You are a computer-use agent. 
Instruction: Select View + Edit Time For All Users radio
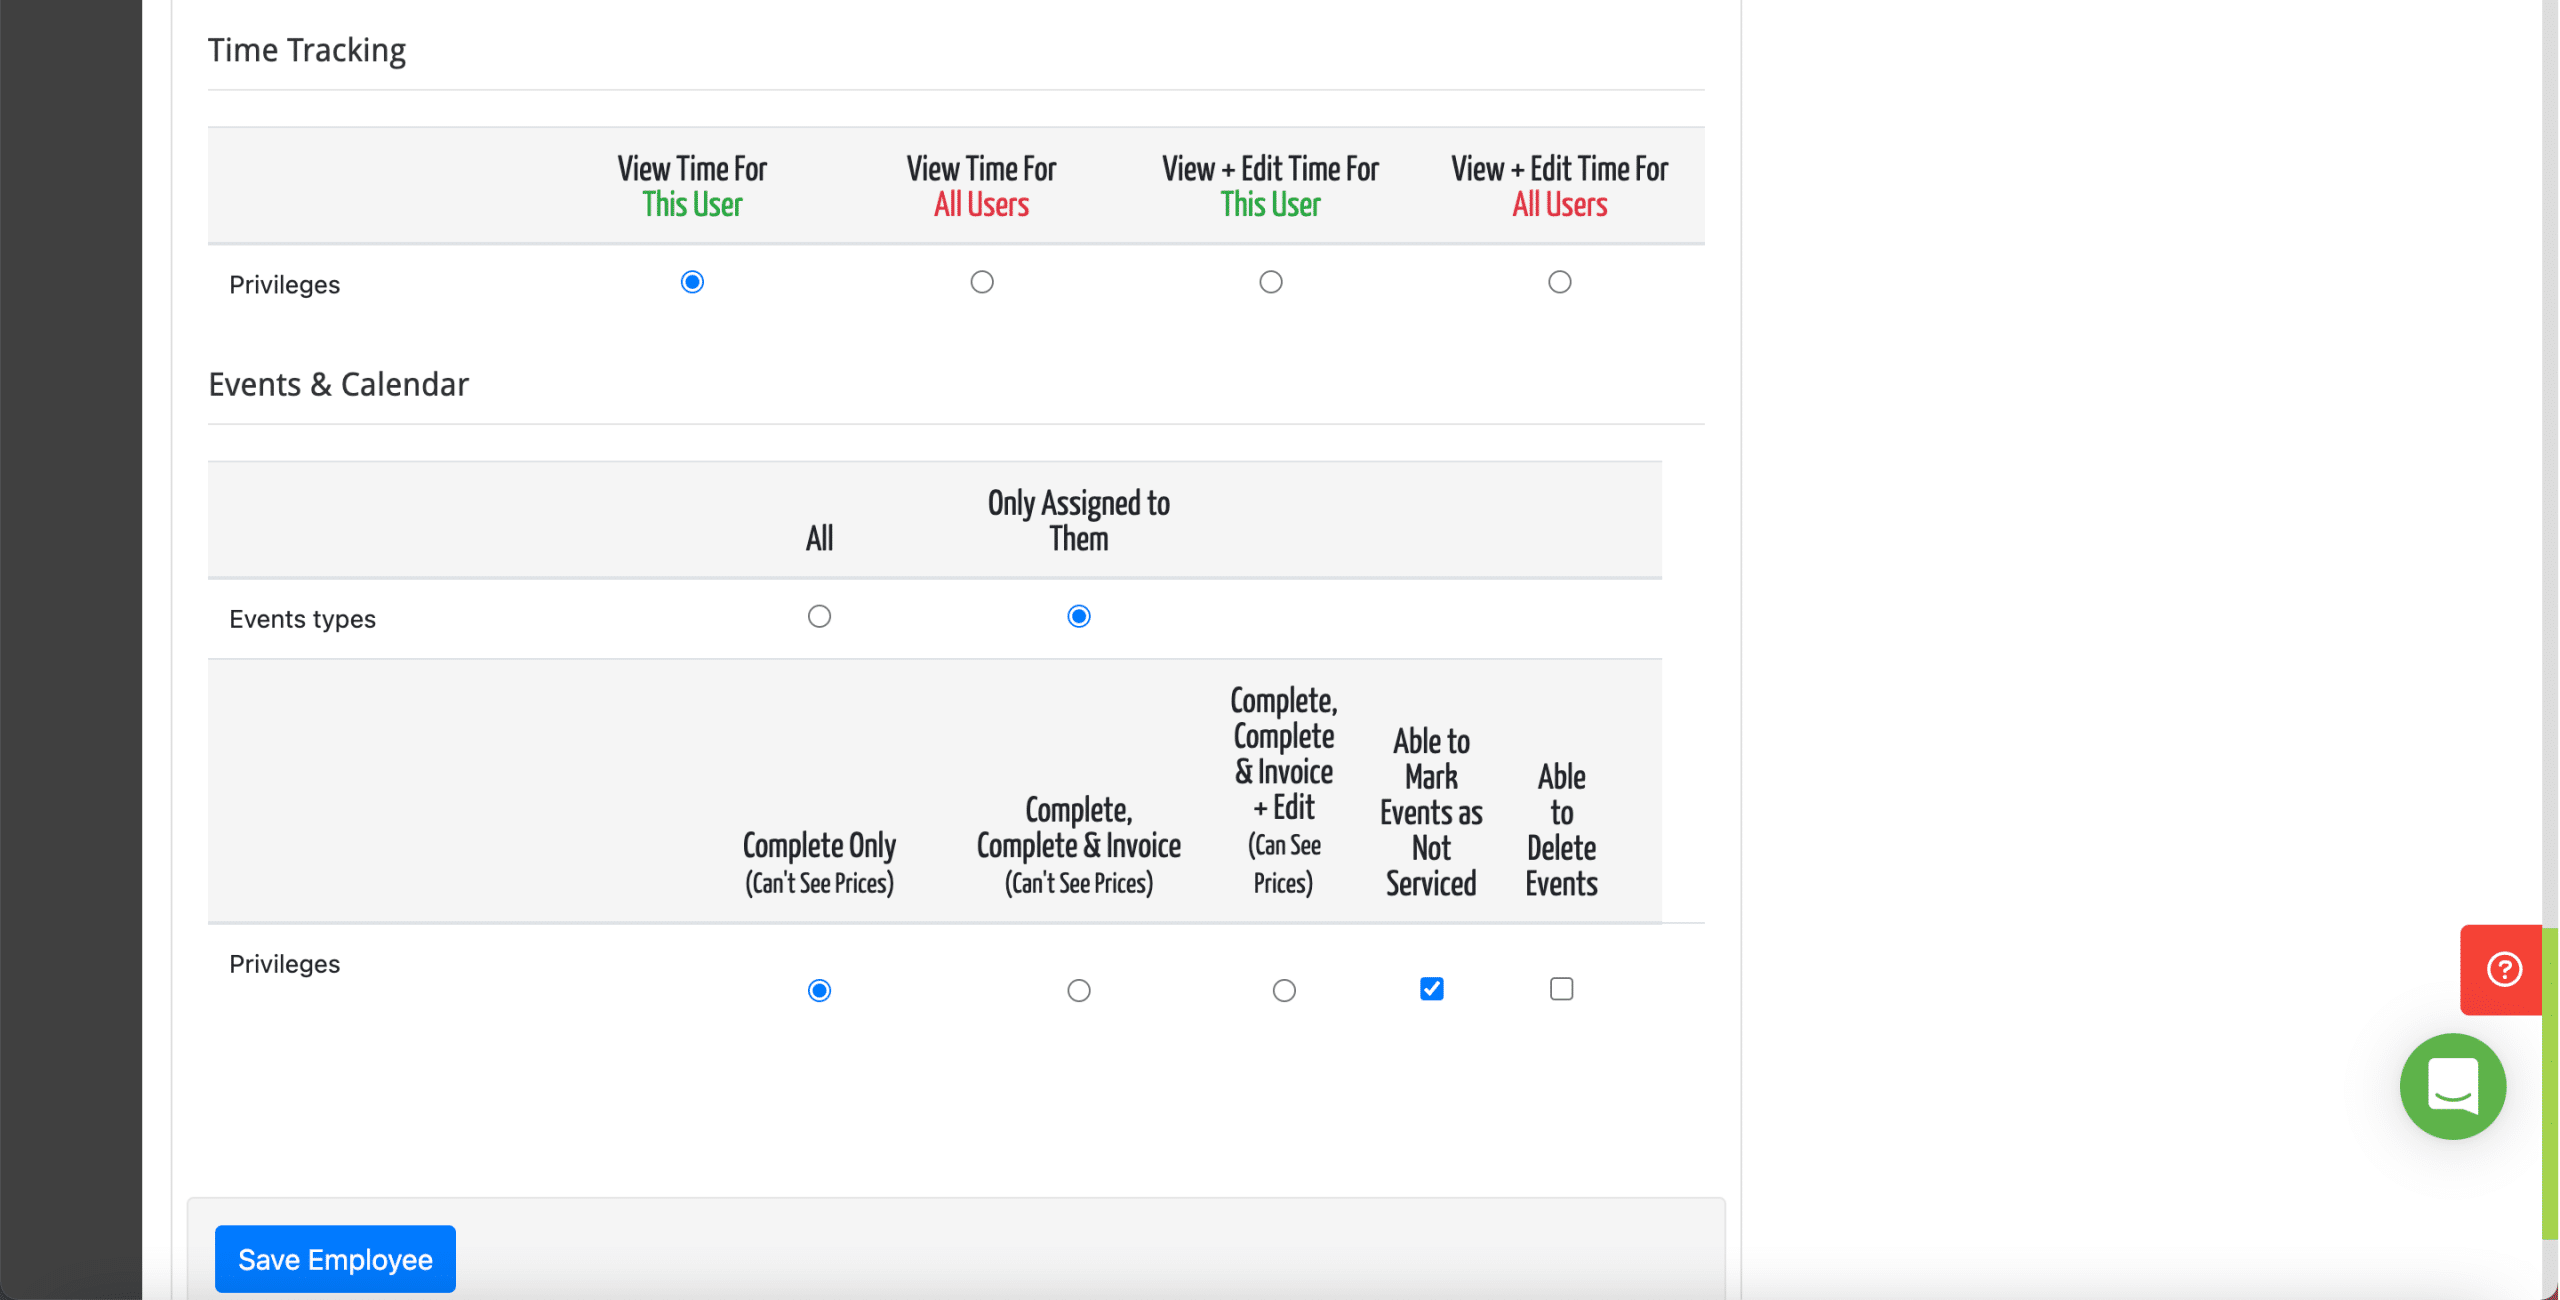[x=1560, y=282]
